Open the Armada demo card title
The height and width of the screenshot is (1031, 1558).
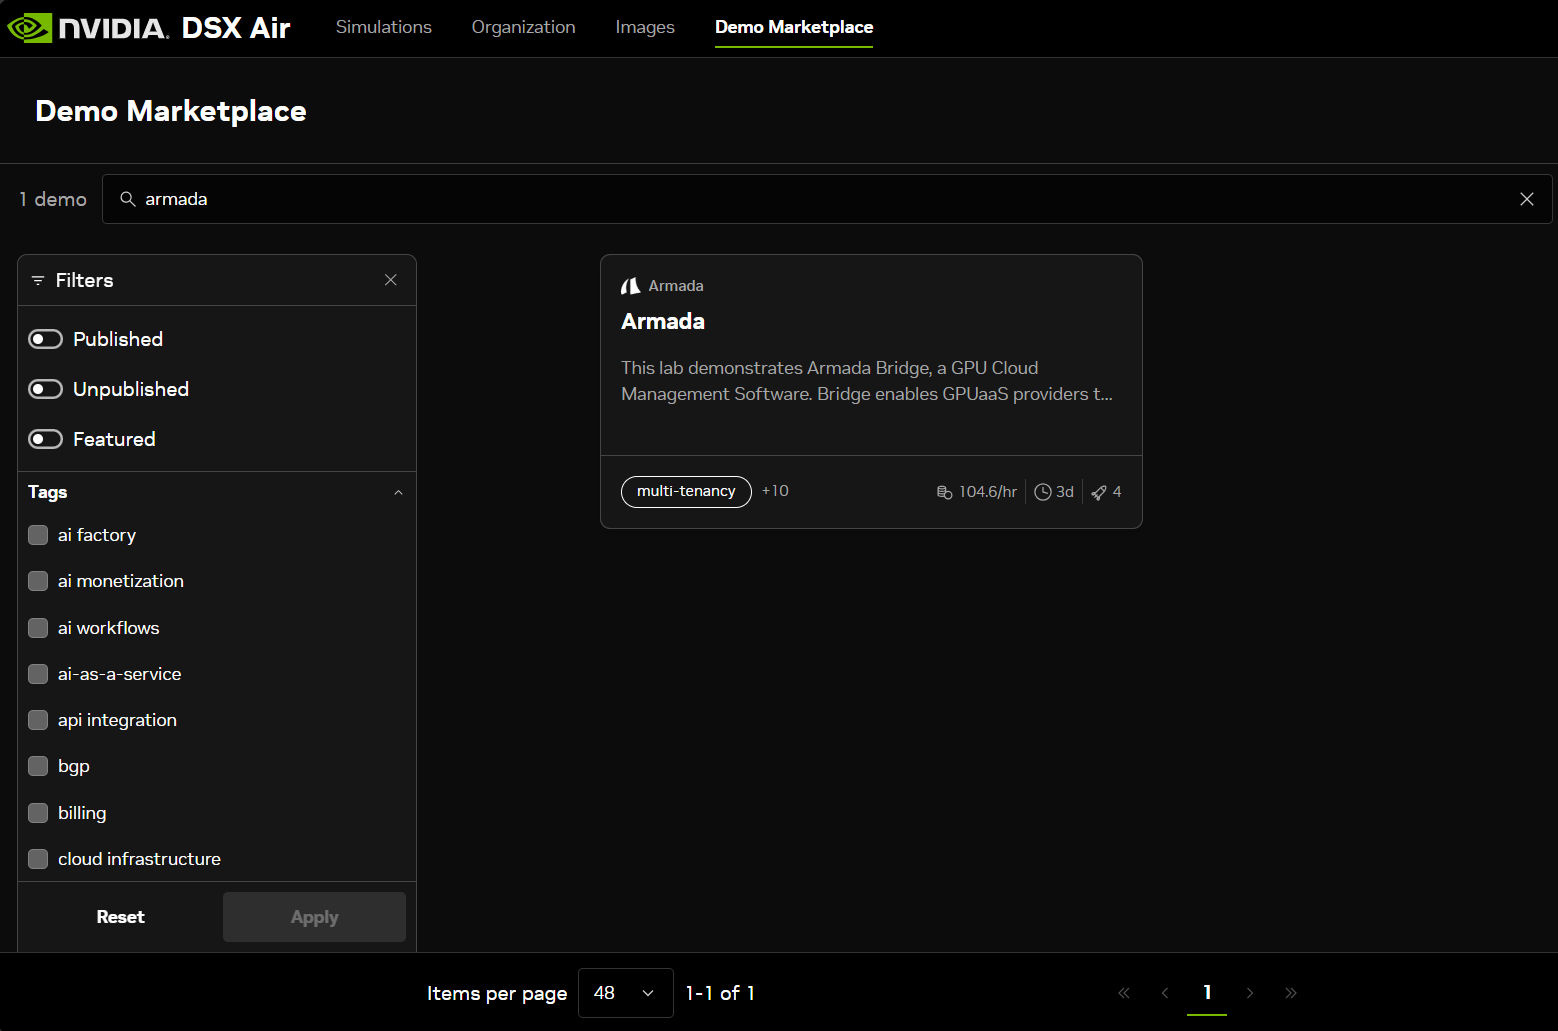[x=663, y=321]
